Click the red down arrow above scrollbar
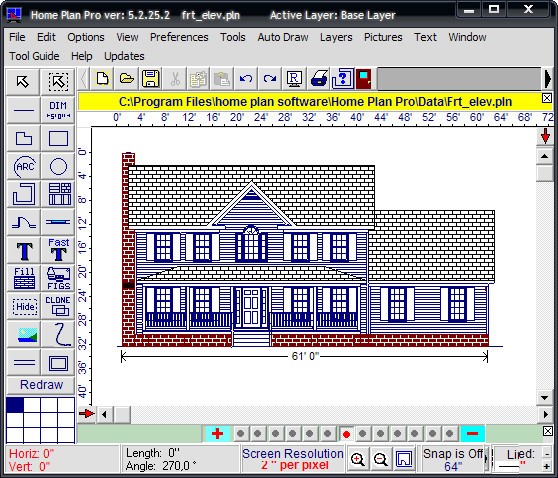 (545, 136)
